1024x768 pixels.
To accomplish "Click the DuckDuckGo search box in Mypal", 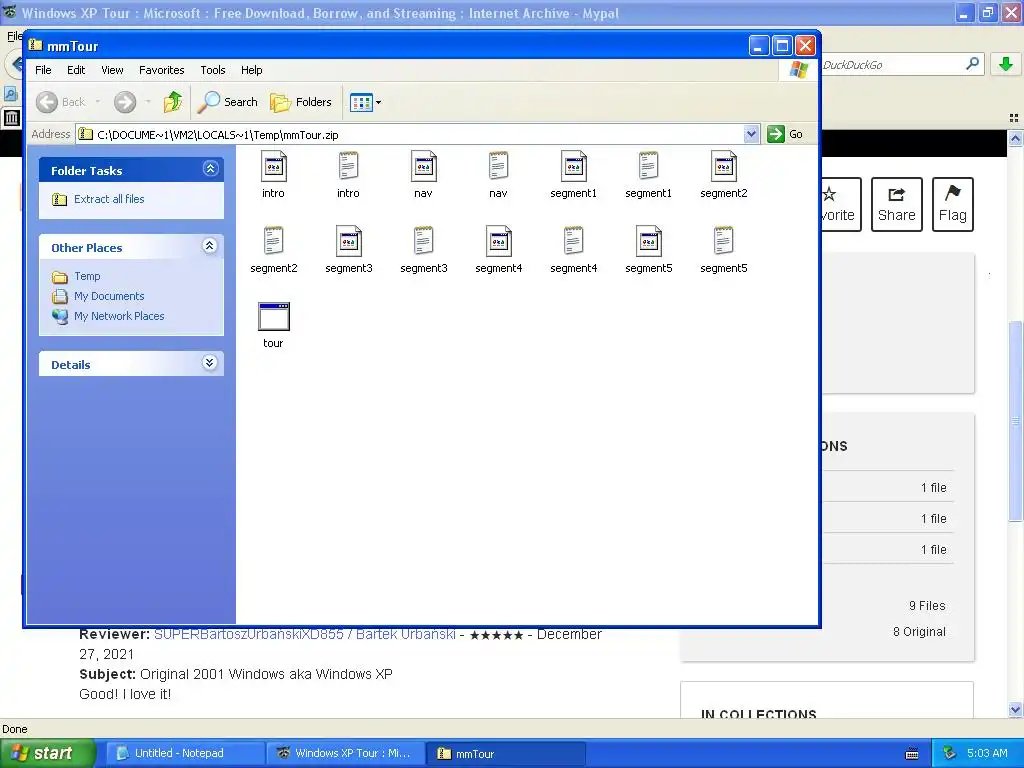I will pos(891,65).
